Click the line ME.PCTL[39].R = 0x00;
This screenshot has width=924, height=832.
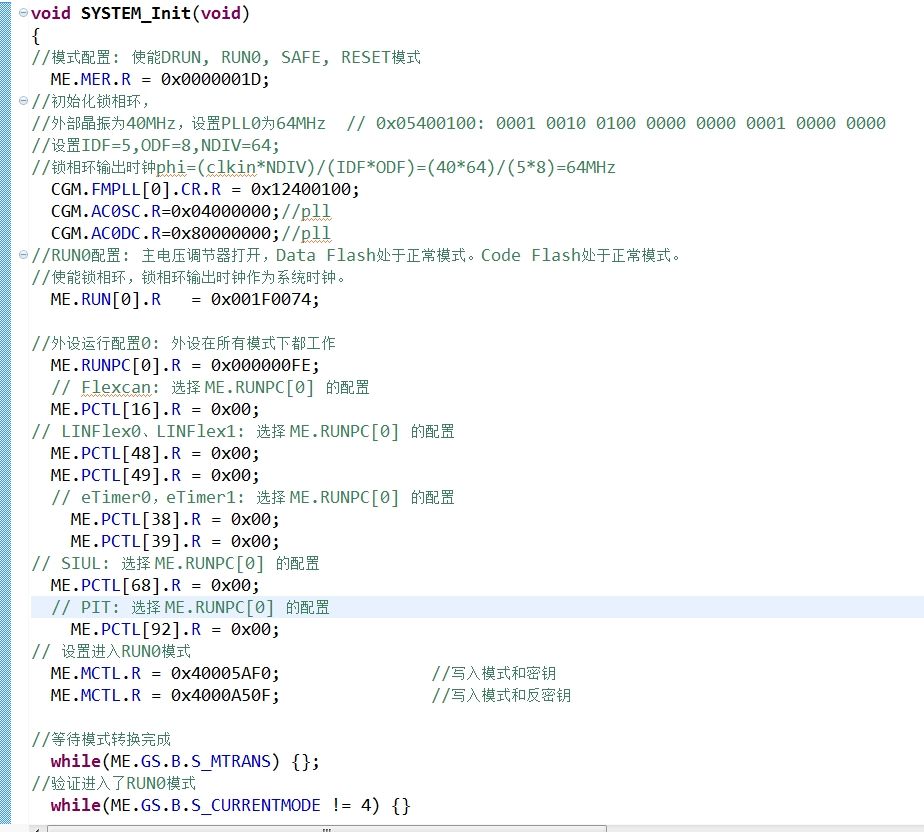click(x=174, y=541)
